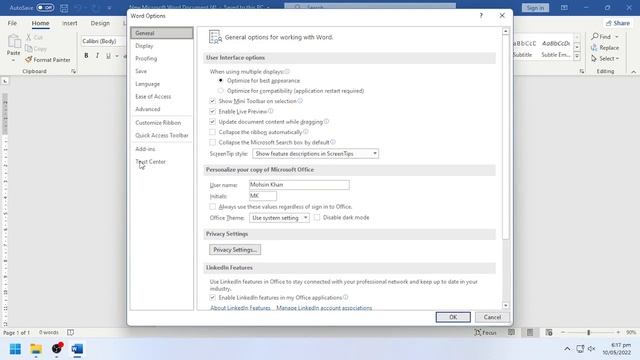Click the Cancel button
Screen dimensions: 640x360
(492, 317)
